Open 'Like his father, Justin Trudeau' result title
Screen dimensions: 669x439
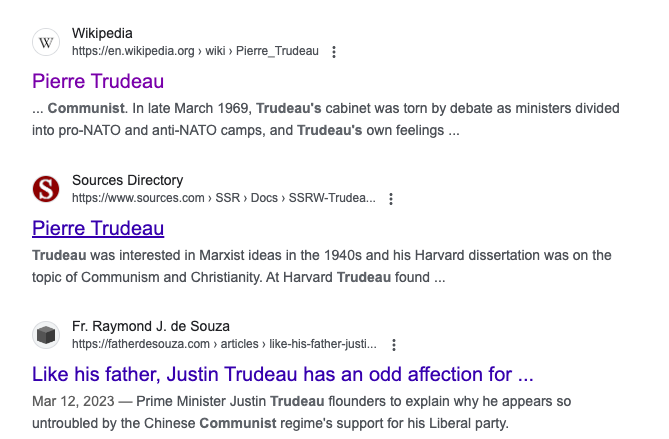(283, 374)
